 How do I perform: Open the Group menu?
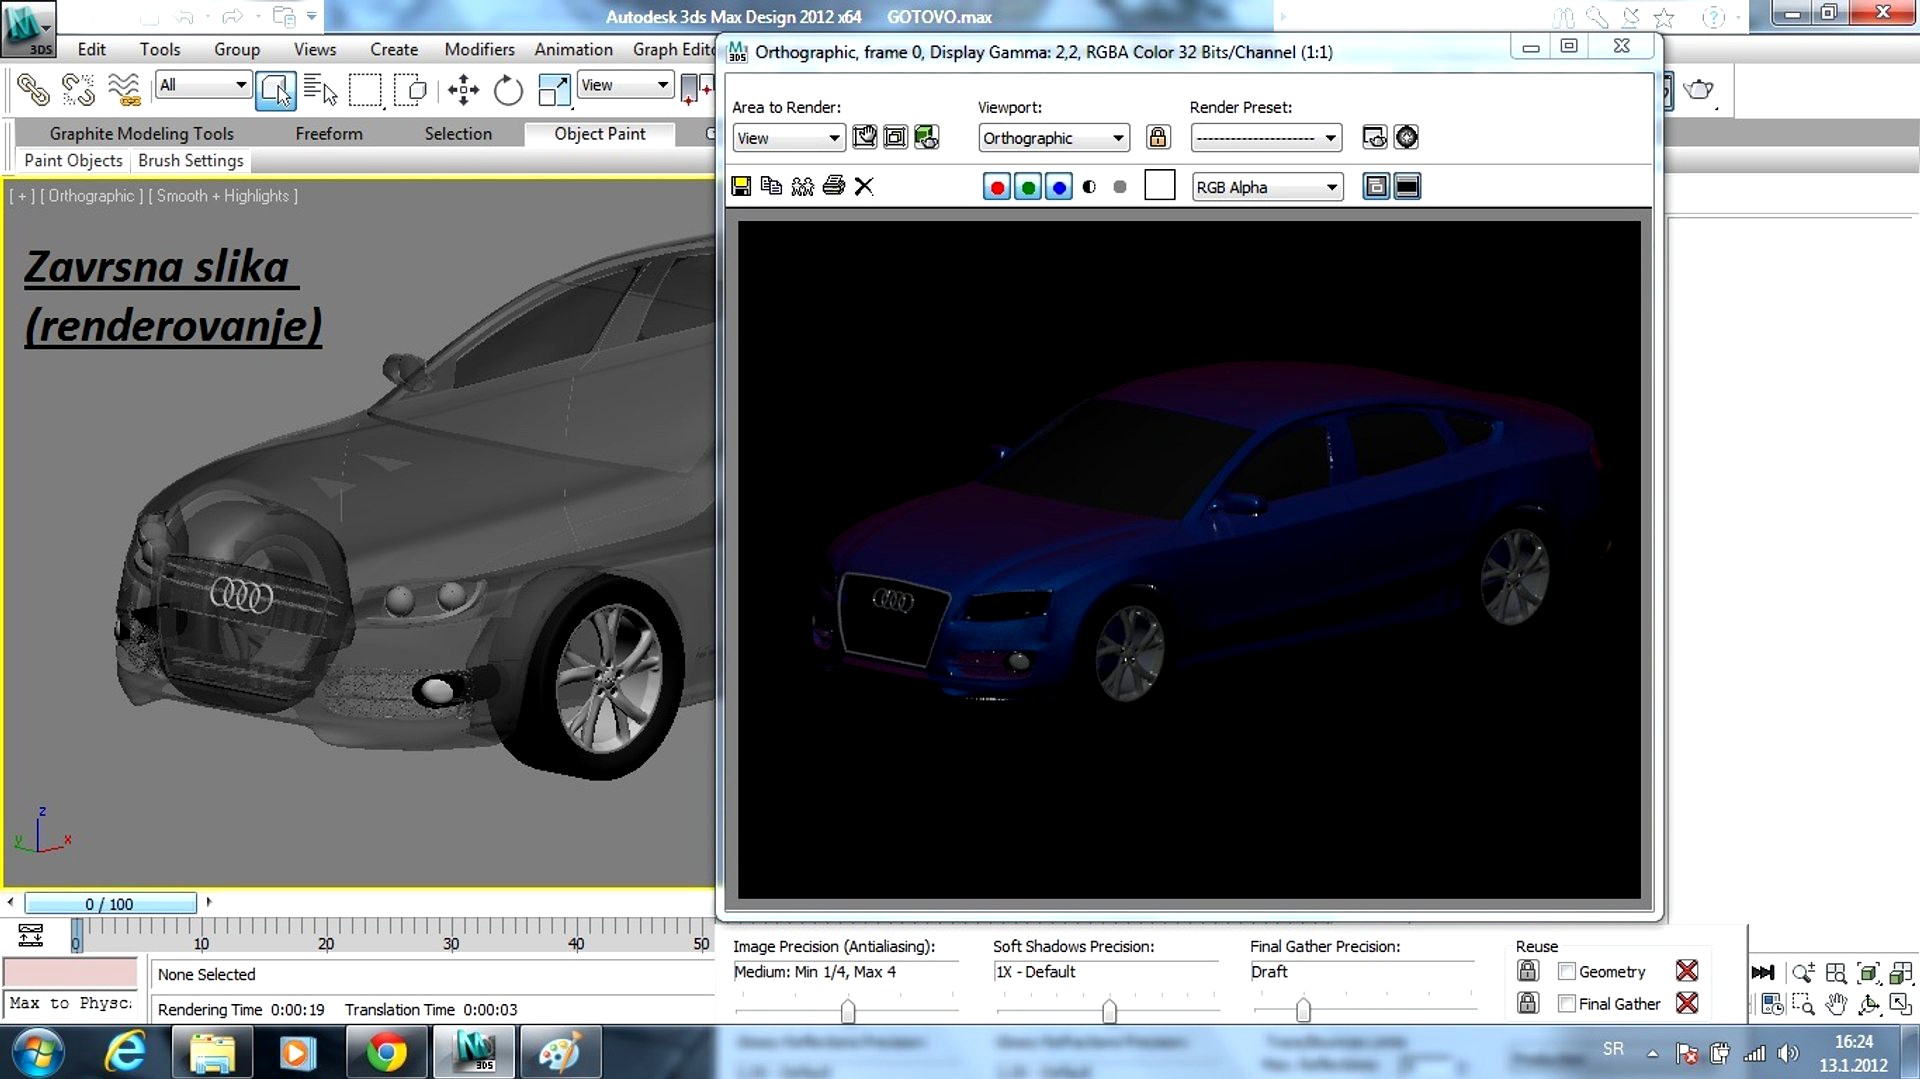[237, 49]
